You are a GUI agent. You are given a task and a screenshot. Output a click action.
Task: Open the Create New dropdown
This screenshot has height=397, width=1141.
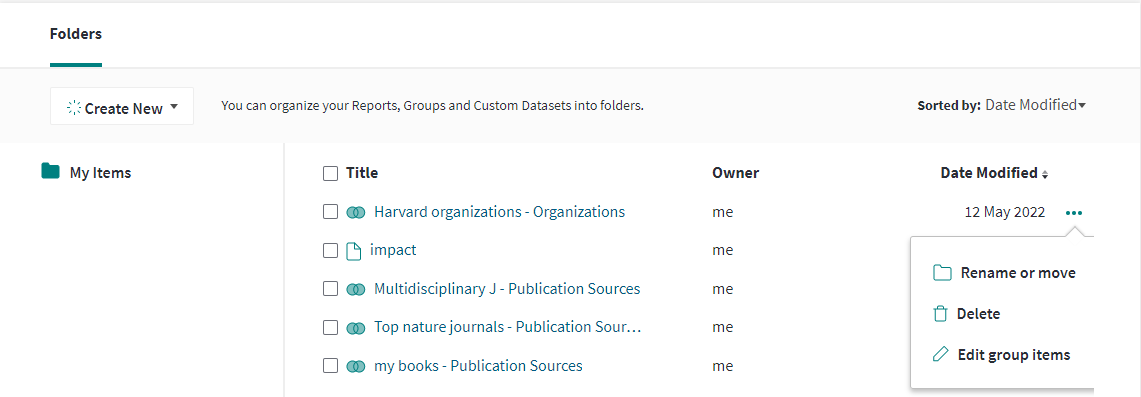pos(122,107)
